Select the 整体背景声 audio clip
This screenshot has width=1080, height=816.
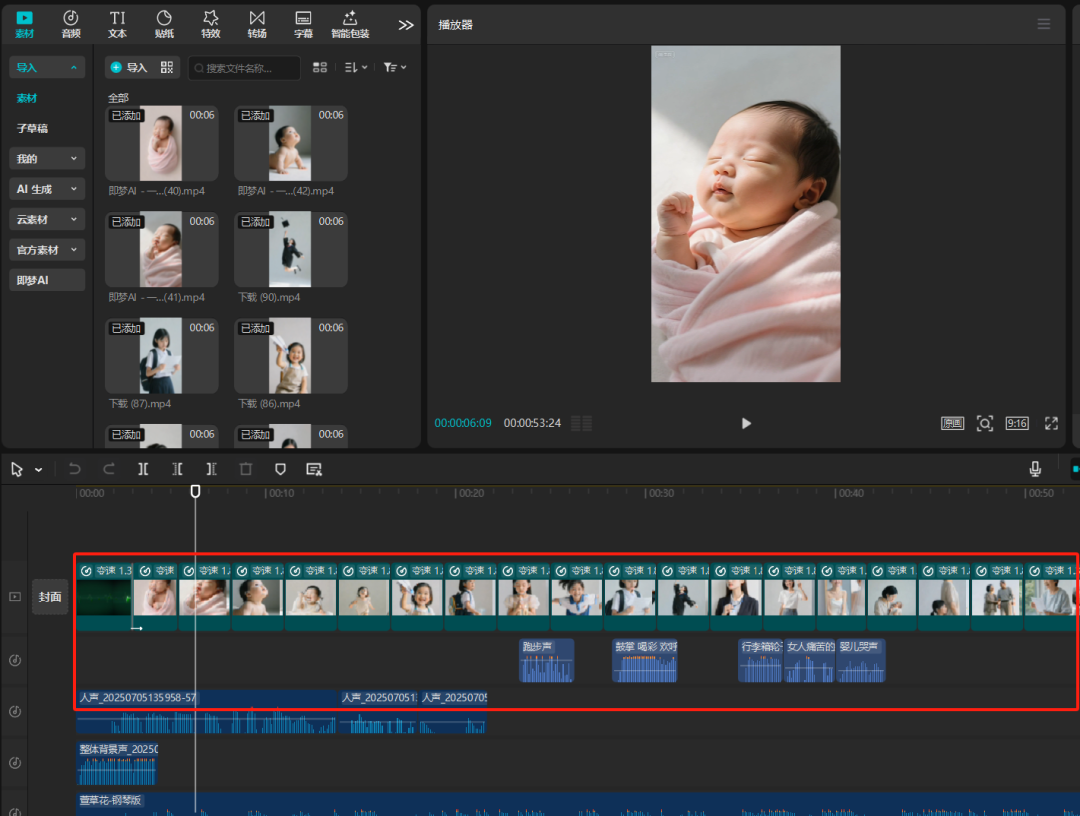[117, 763]
